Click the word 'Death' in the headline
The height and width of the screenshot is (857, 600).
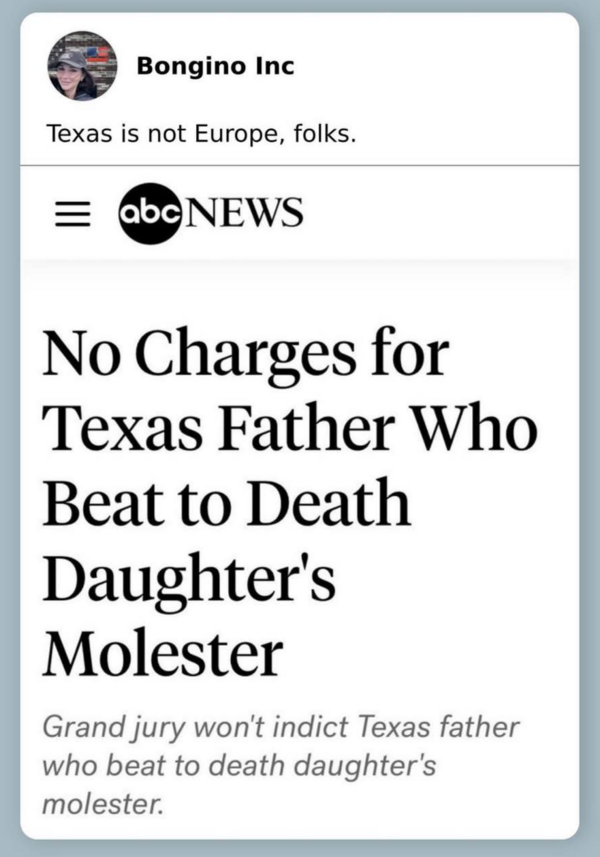tap(330, 502)
